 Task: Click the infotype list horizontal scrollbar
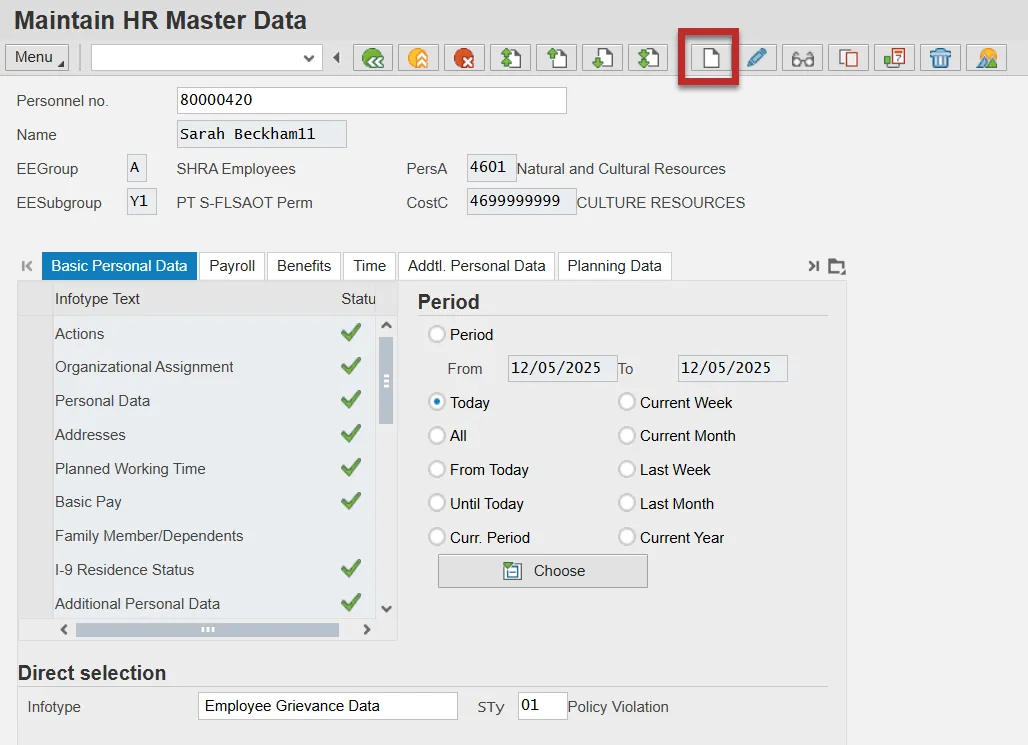click(x=207, y=630)
